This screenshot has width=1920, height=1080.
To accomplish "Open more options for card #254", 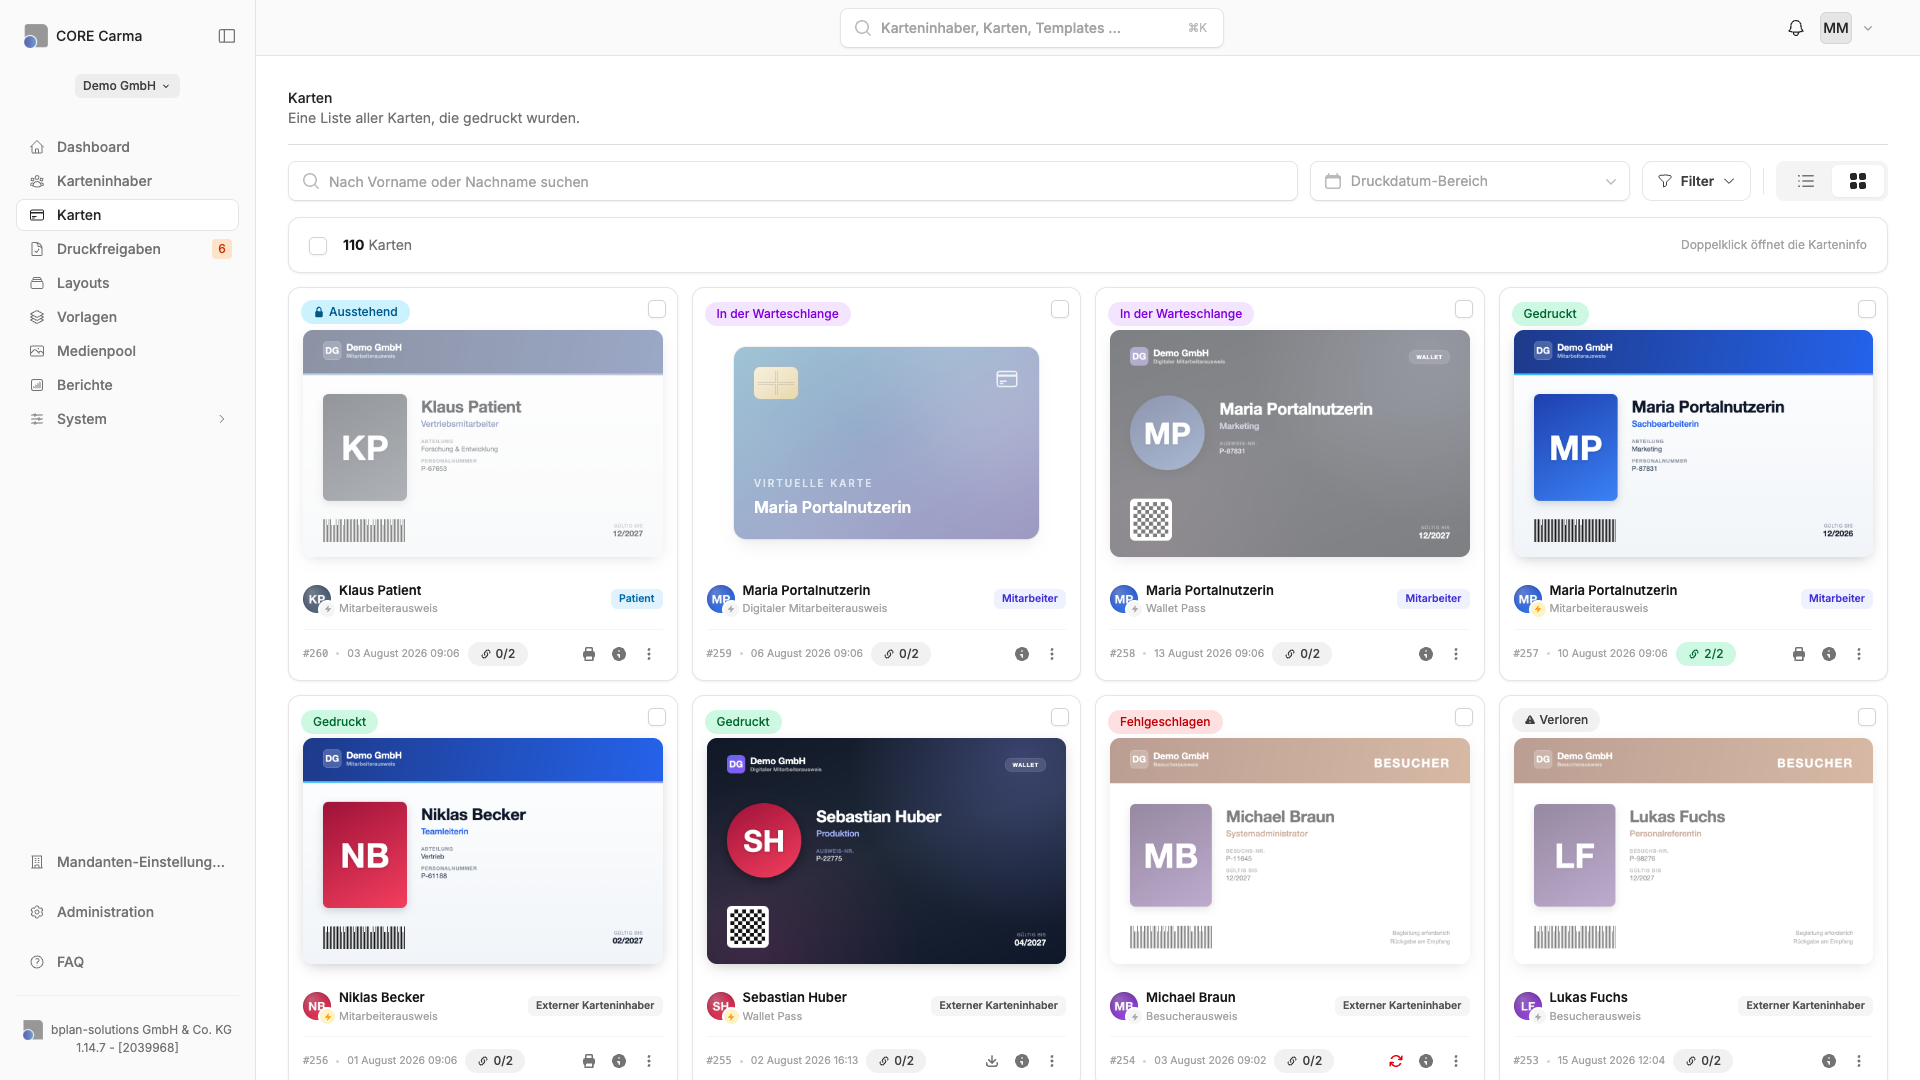I will (1456, 1061).
